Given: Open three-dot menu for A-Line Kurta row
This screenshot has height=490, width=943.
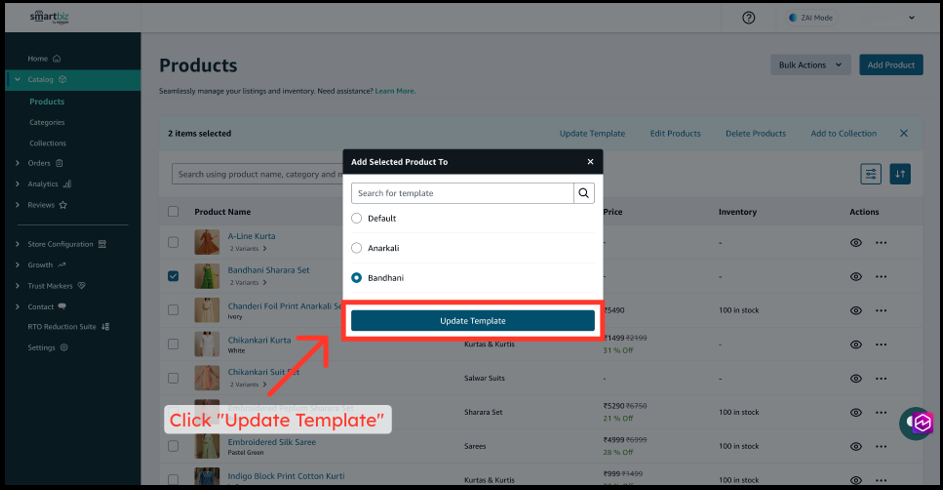Looking at the screenshot, I should pyautogui.click(x=881, y=242).
